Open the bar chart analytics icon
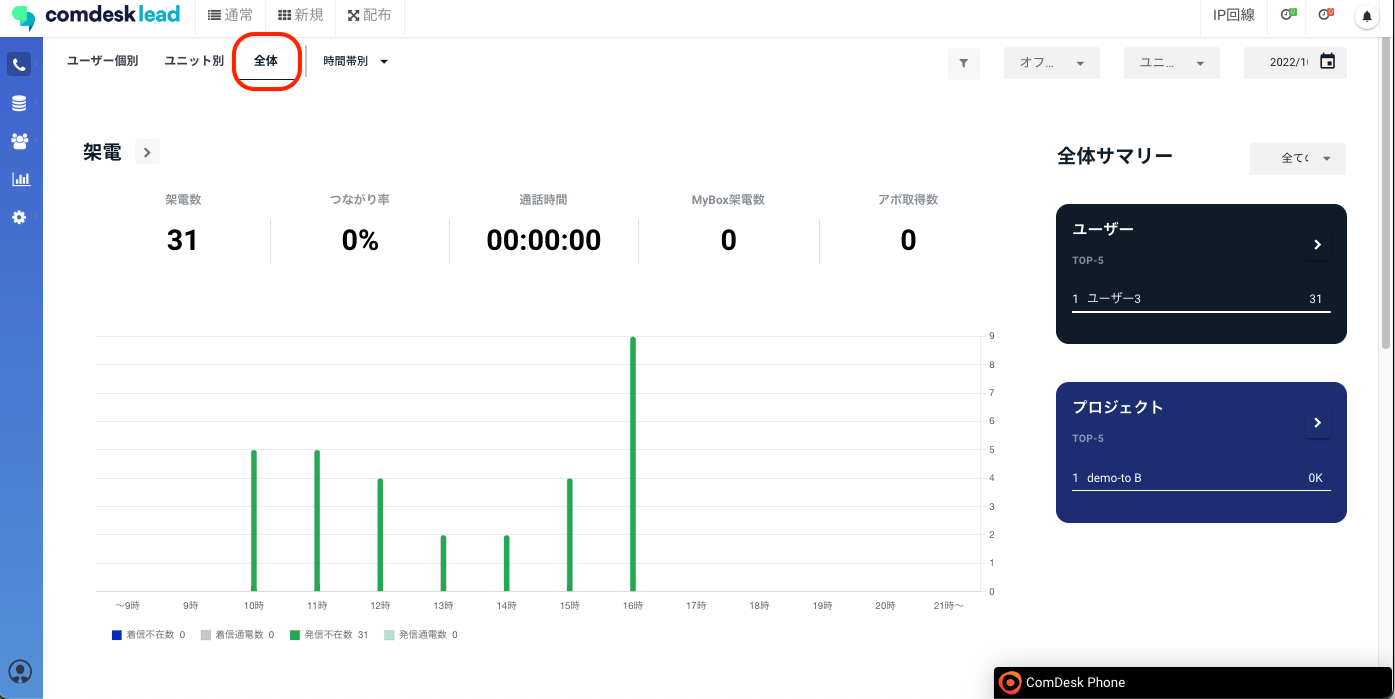 pos(20,179)
